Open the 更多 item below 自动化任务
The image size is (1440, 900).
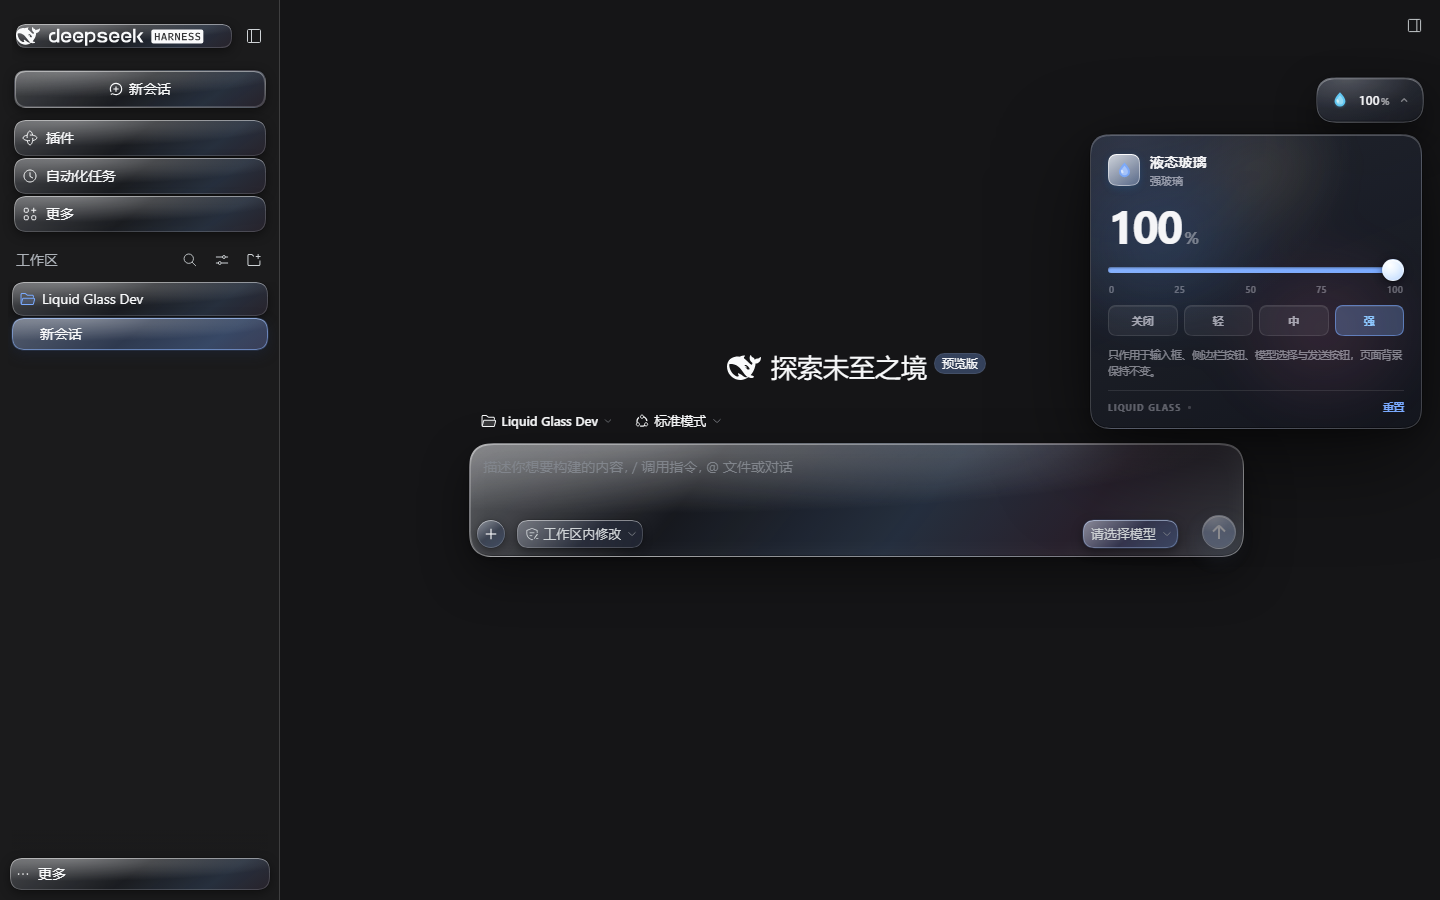coord(140,214)
